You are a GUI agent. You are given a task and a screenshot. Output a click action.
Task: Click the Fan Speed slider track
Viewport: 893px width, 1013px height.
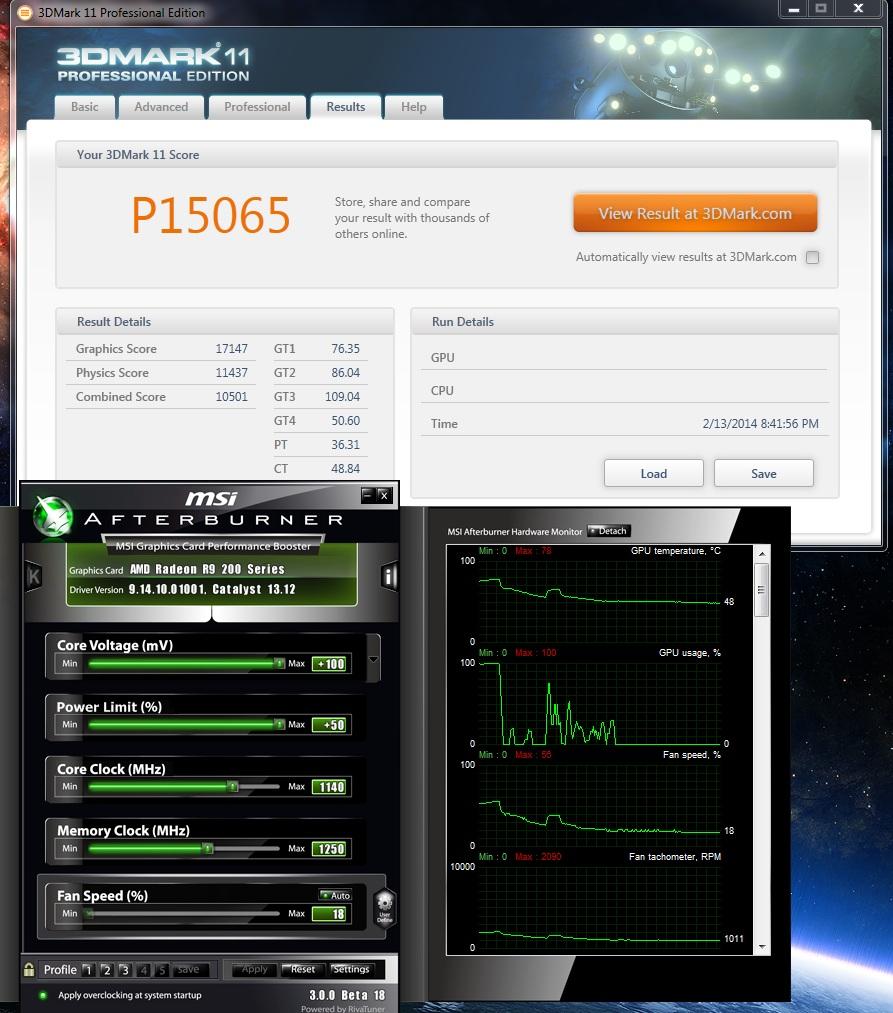184,914
